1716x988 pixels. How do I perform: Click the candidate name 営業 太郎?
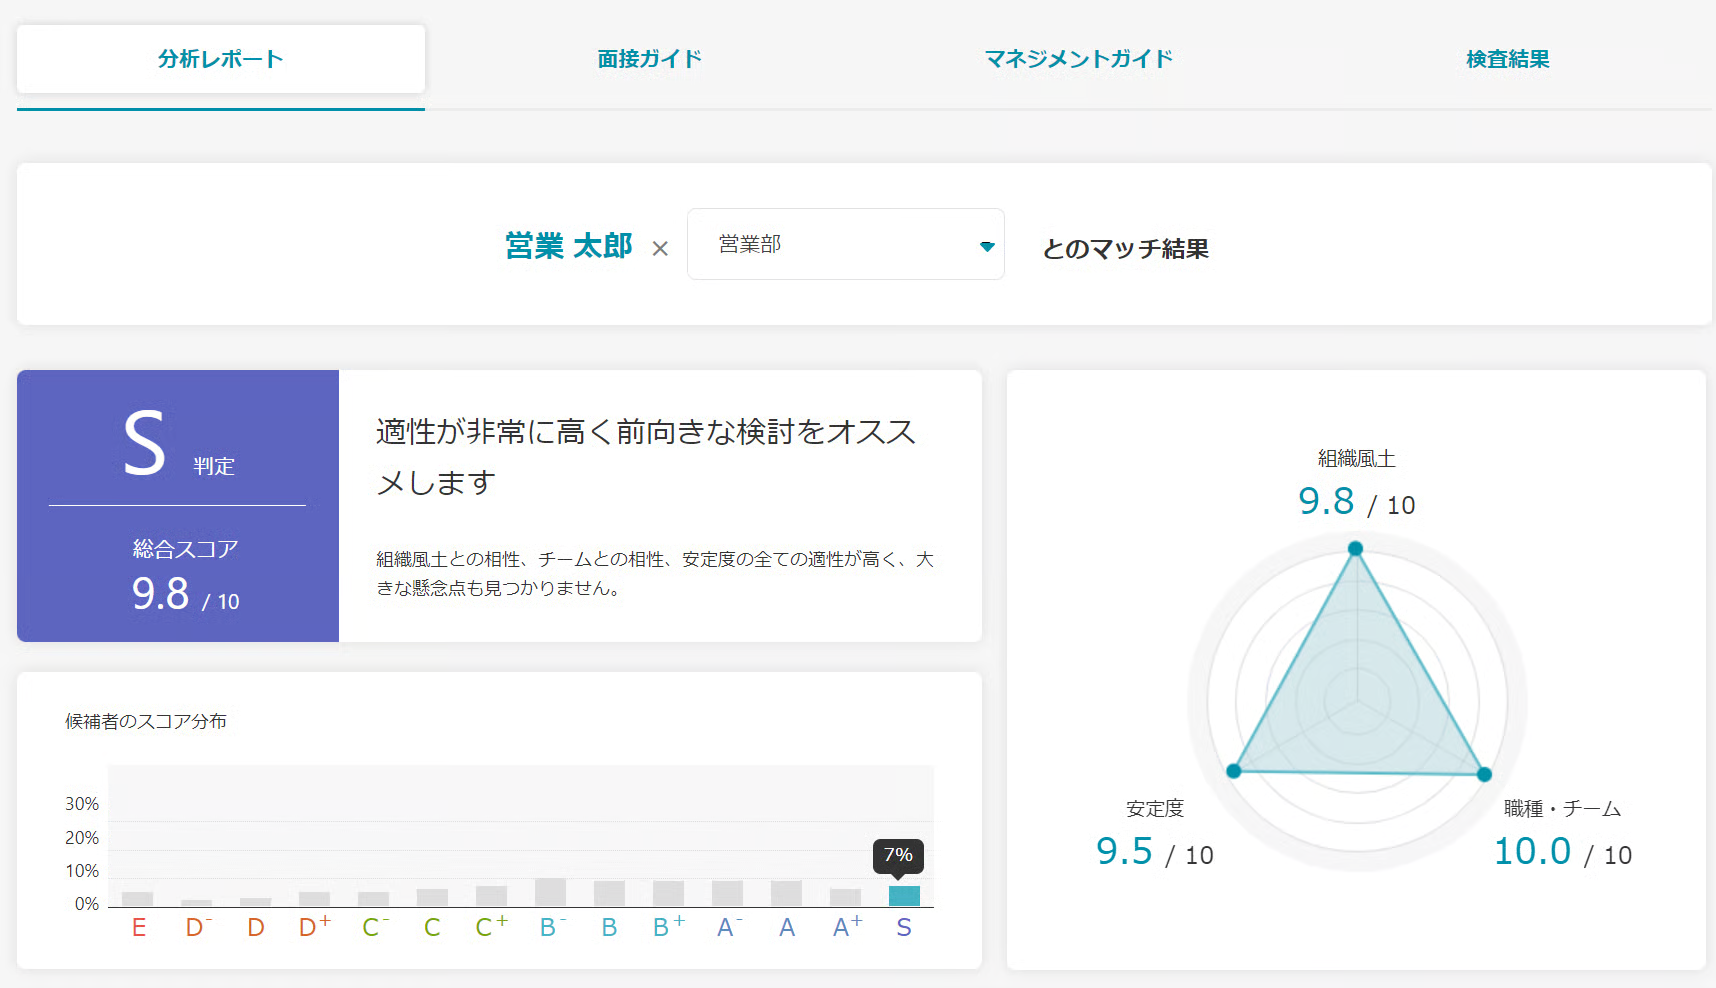[x=568, y=246]
